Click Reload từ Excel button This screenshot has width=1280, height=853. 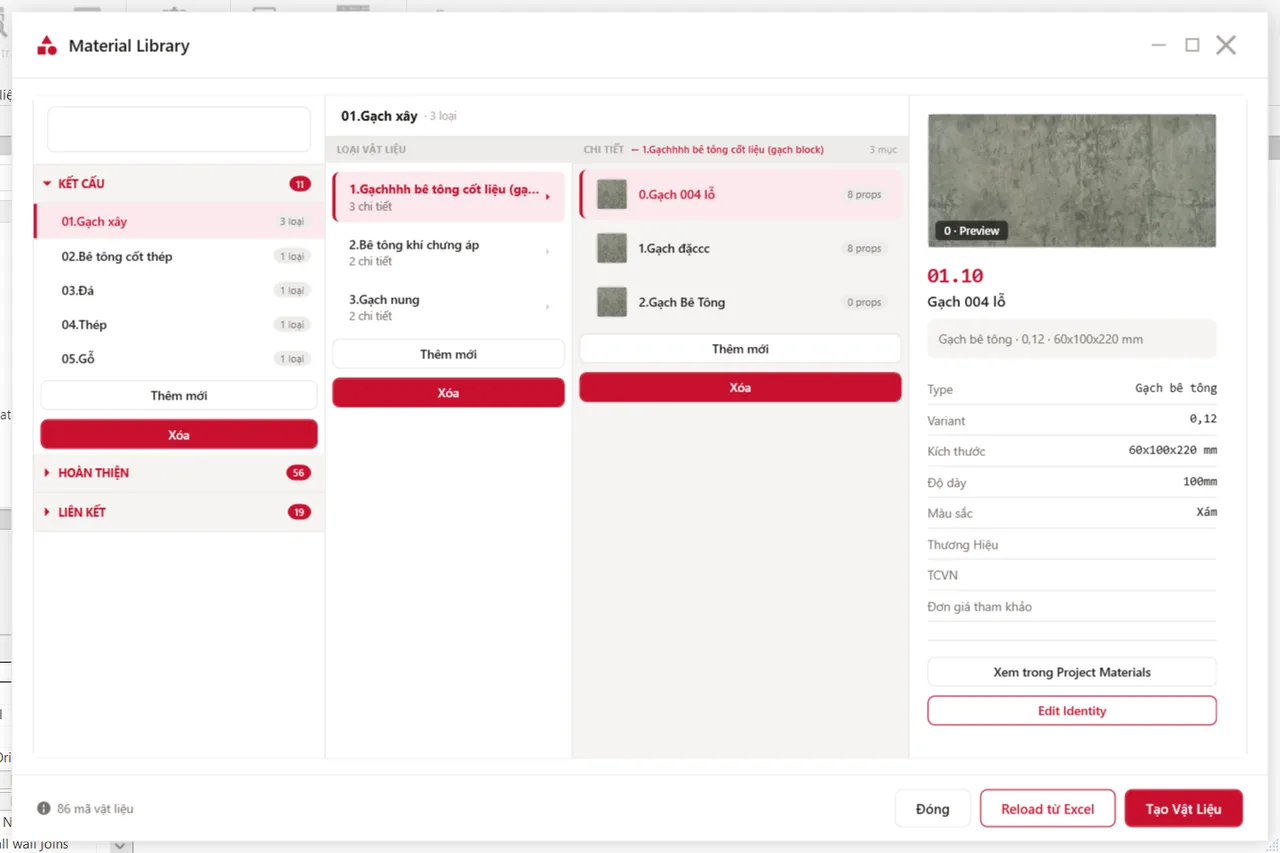click(1048, 809)
